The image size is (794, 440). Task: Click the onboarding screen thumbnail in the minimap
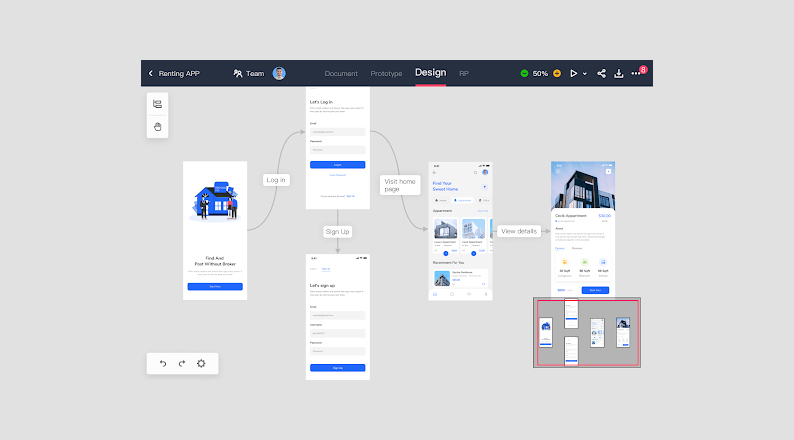pyautogui.click(x=545, y=332)
